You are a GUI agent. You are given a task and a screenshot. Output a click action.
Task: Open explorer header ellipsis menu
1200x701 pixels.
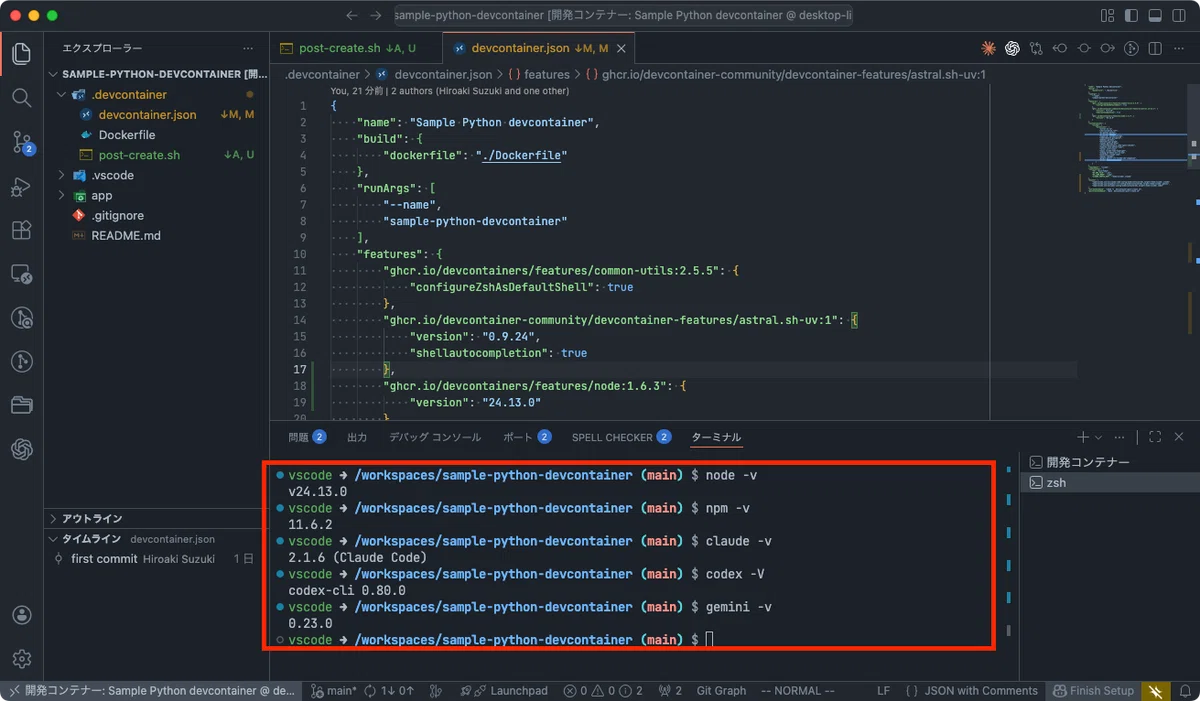point(248,48)
